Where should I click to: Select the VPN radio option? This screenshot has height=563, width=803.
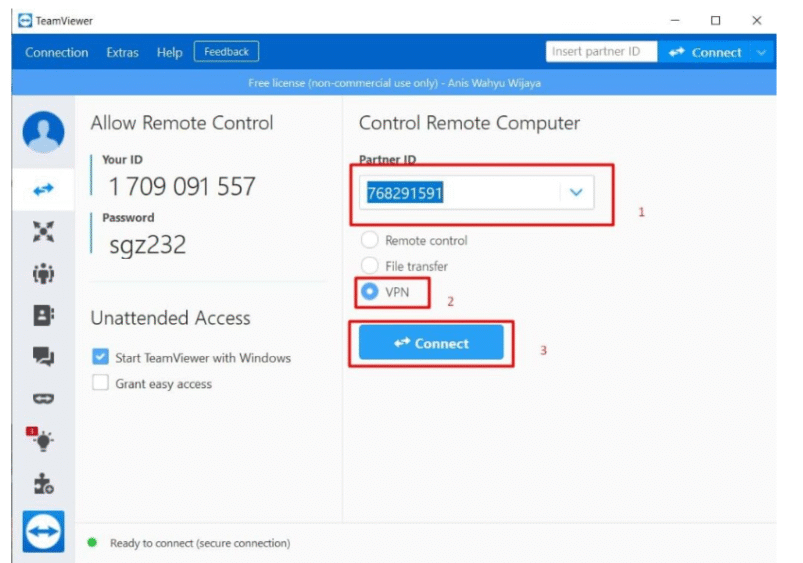(x=370, y=291)
